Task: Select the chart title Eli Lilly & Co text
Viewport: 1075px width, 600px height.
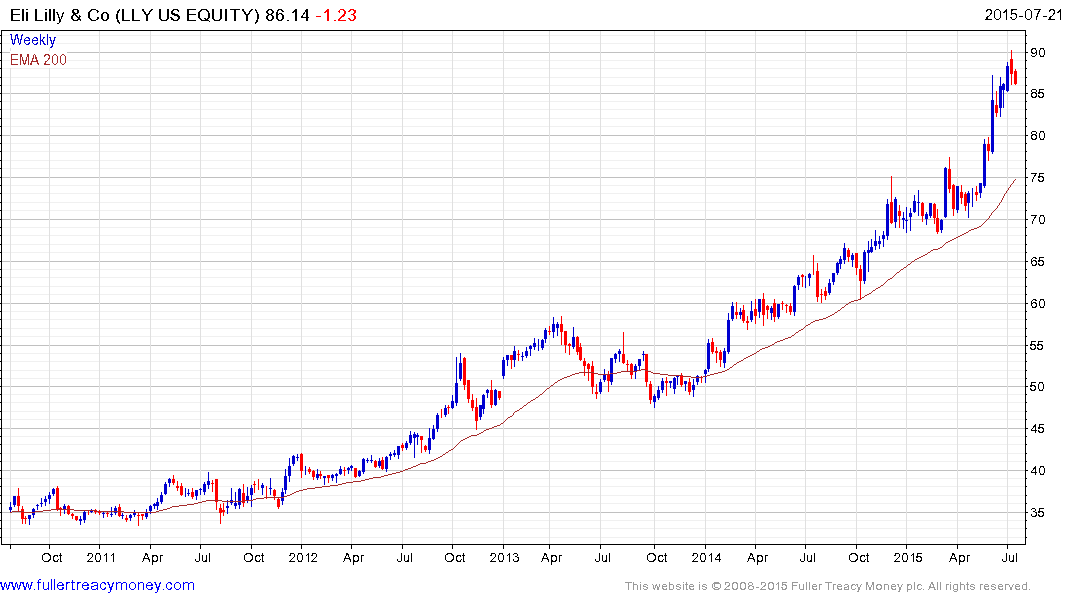Action: [x=60, y=15]
